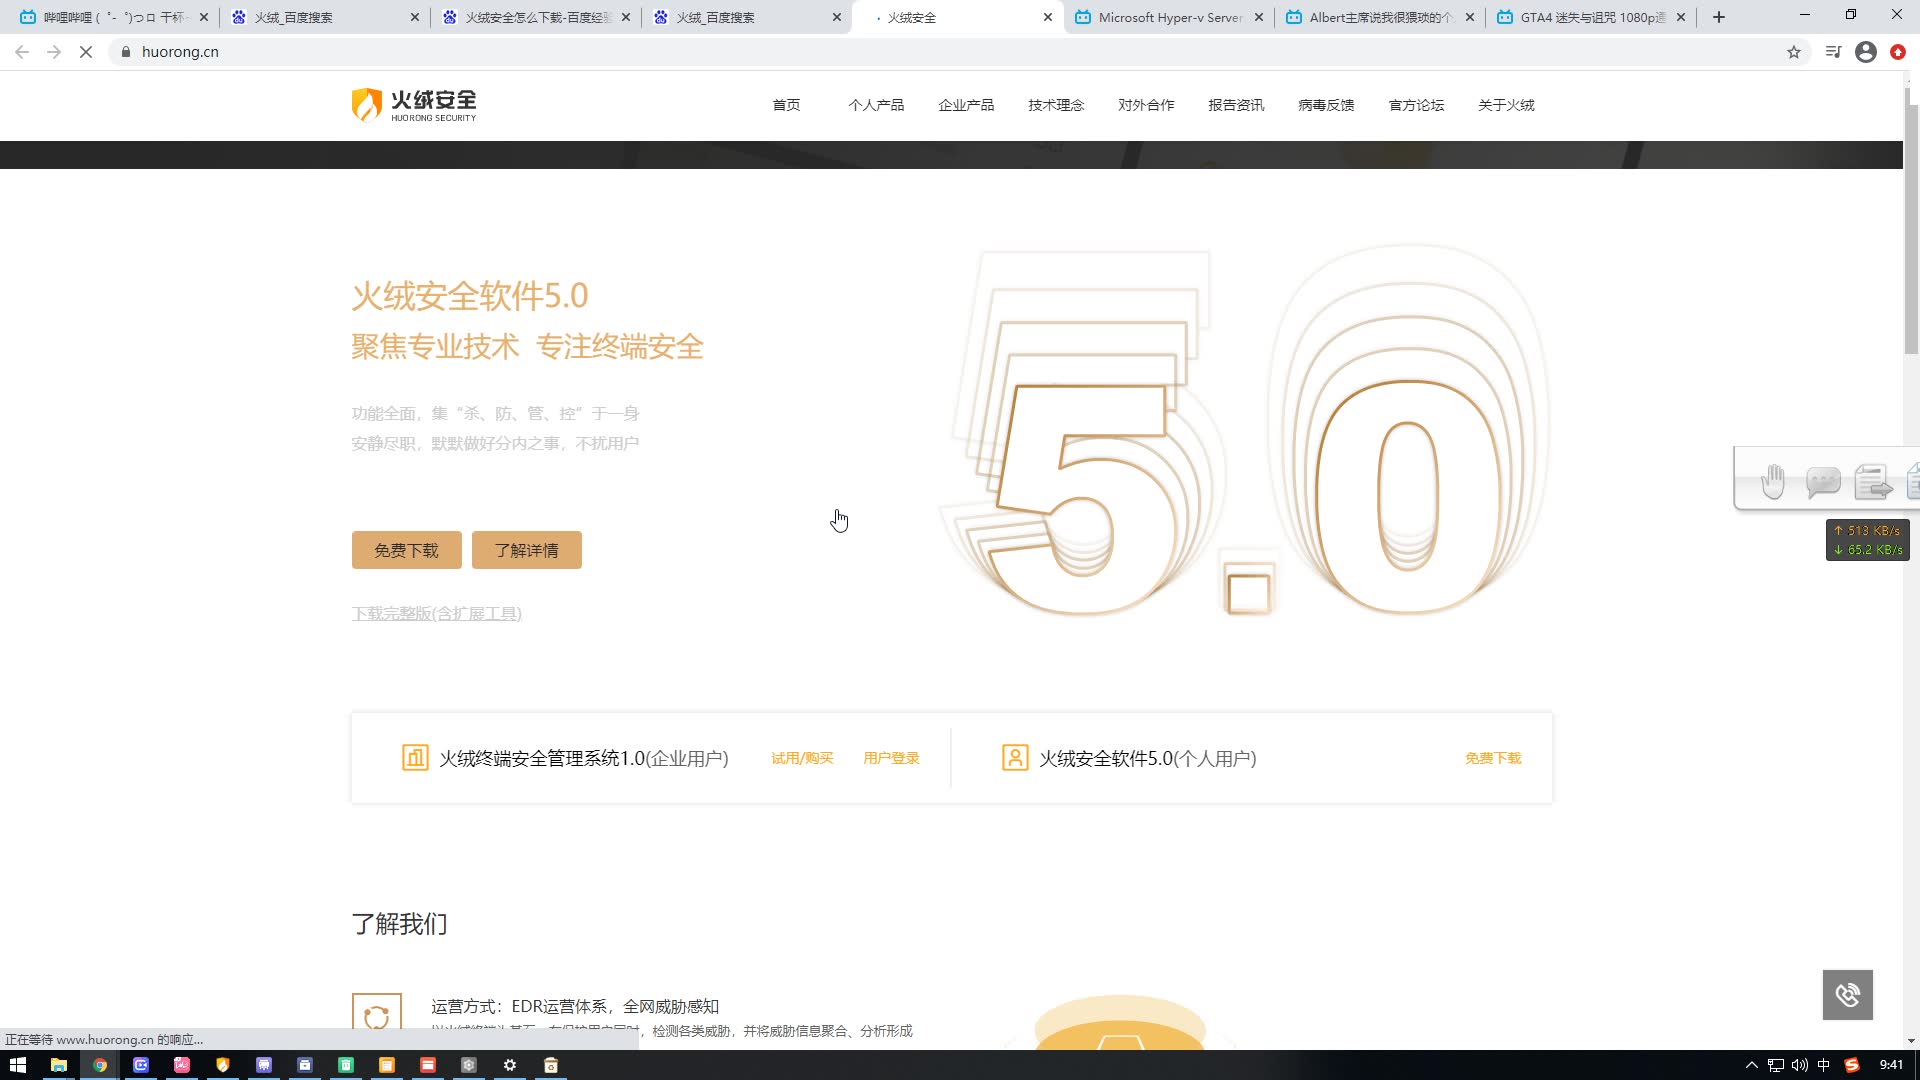Click the enterprise building icon
This screenshot has height=1080, width=1920.
click(x=415, y=757)
